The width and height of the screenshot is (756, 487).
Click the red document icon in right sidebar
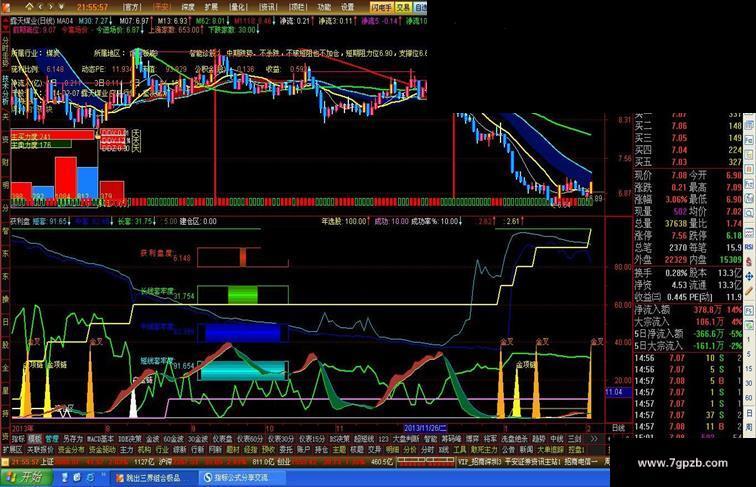[749, 169]
